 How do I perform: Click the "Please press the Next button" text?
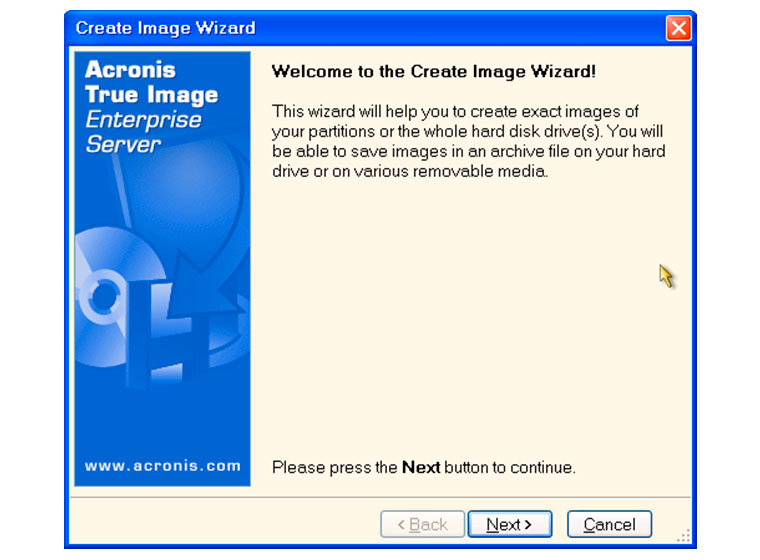tap(424, 467)
